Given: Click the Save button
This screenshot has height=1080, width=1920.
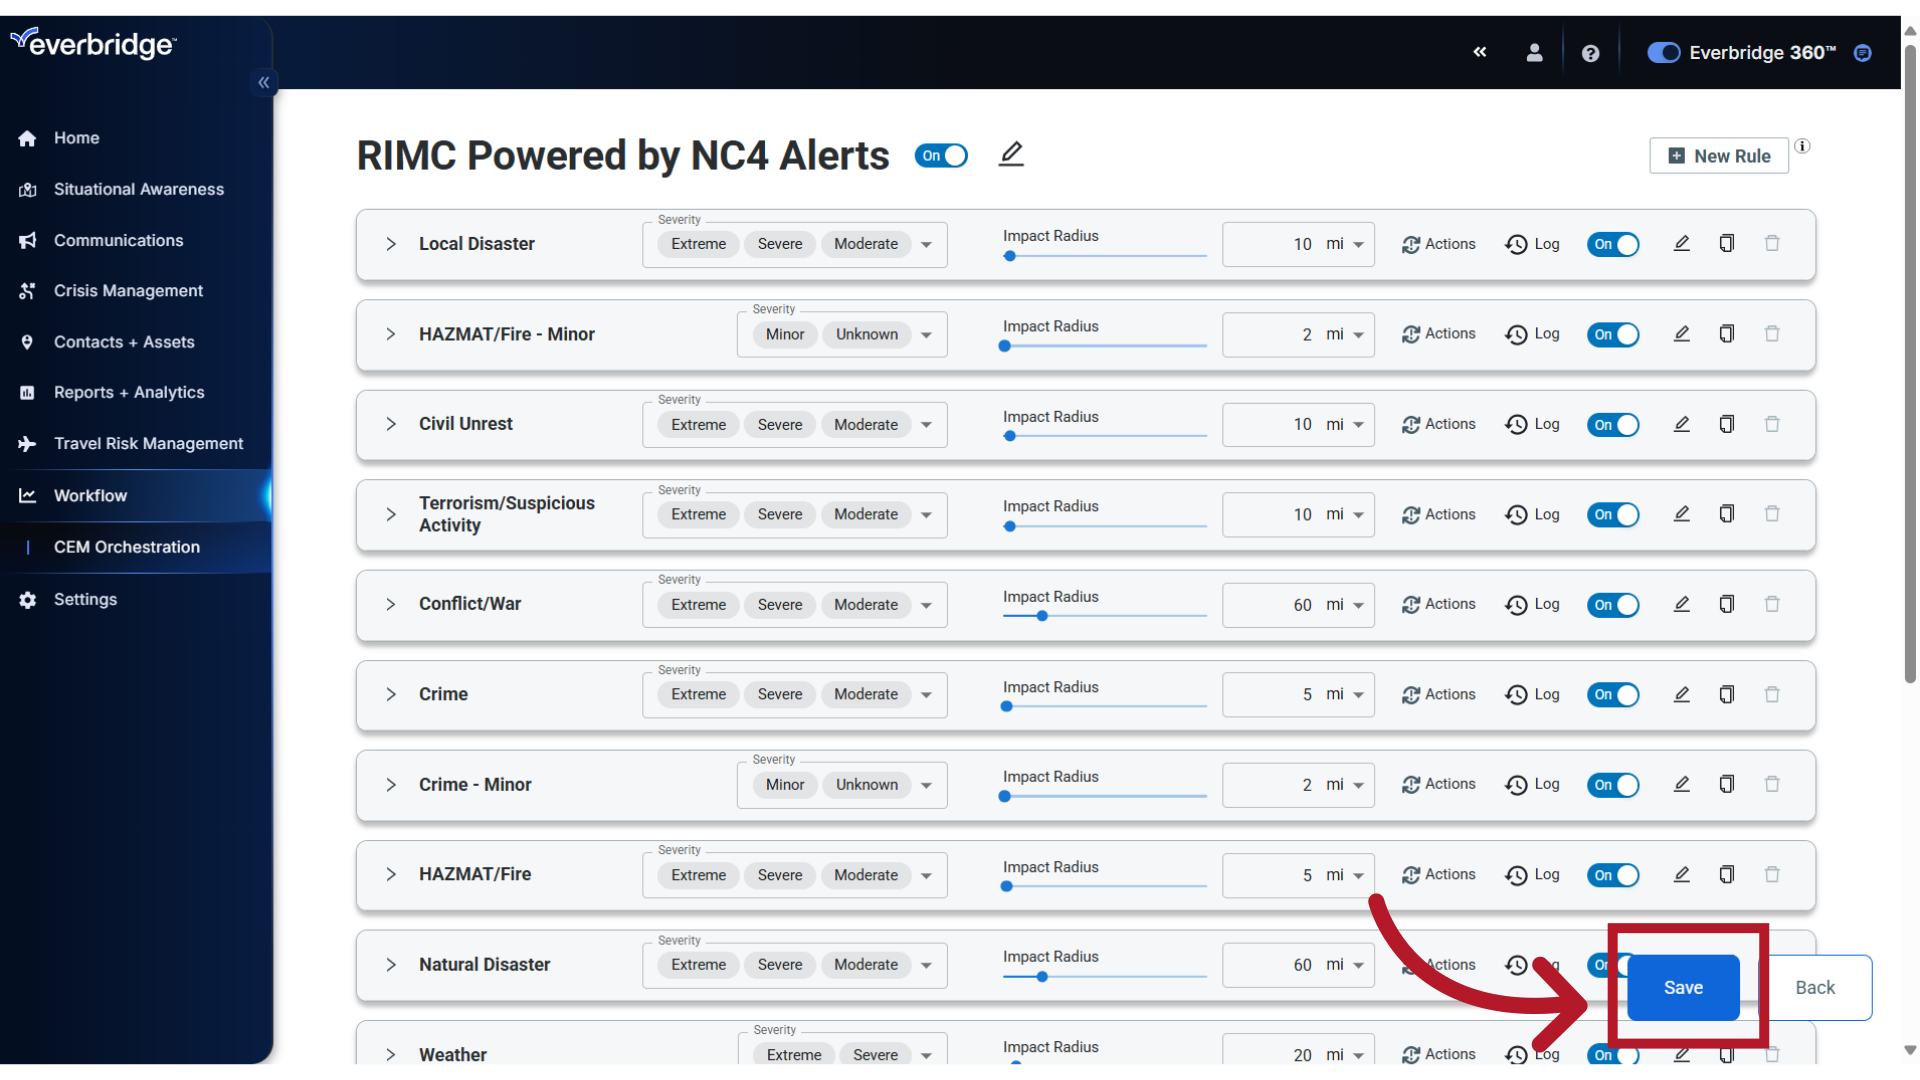Looking at the screenshot, I should tap(1683, 987).
